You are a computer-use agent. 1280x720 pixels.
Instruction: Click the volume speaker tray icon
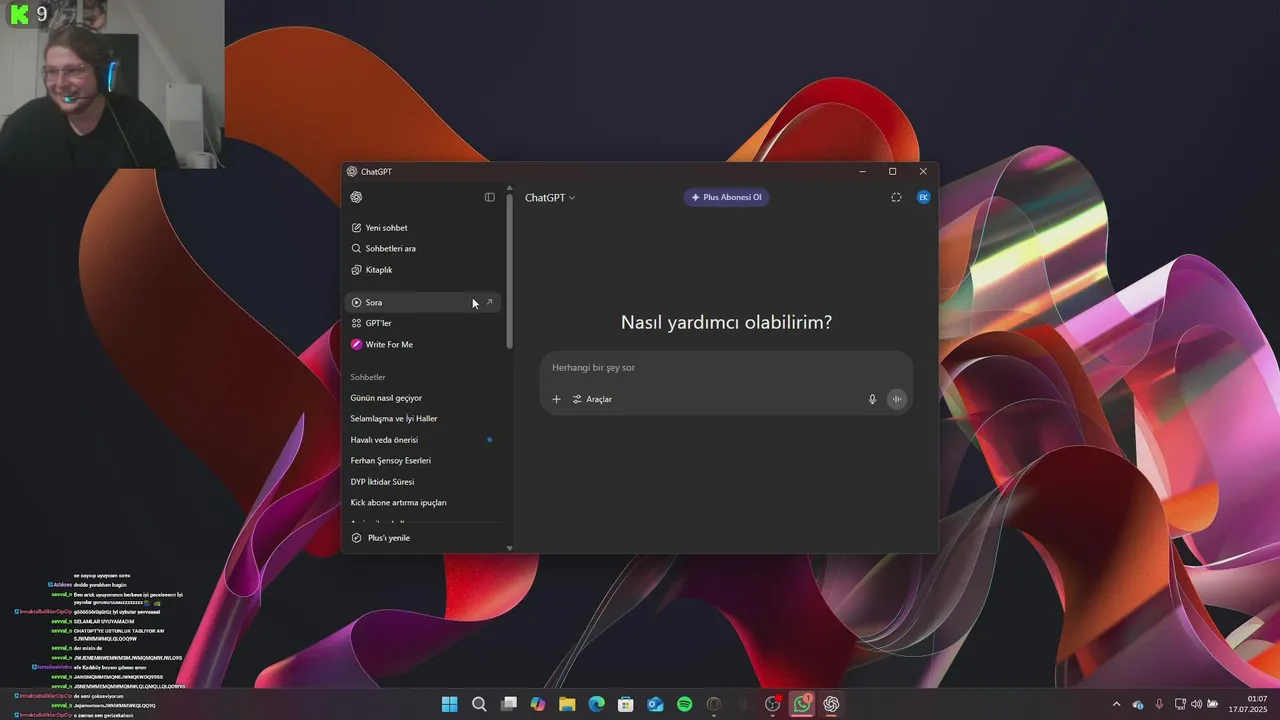click(1196, 704)
